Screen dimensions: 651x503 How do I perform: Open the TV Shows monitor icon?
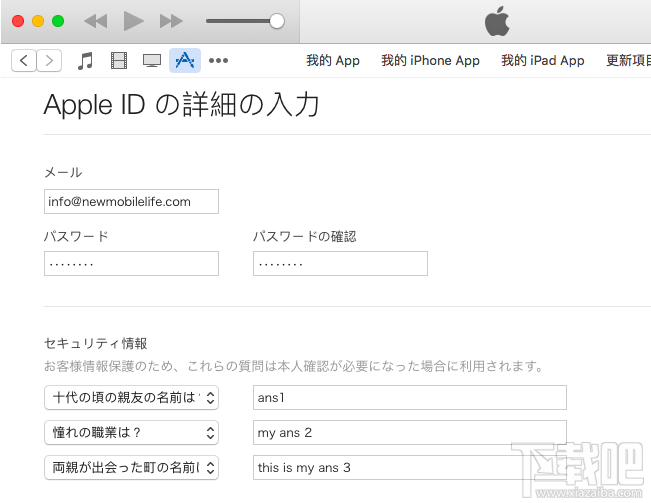point(152,61)
